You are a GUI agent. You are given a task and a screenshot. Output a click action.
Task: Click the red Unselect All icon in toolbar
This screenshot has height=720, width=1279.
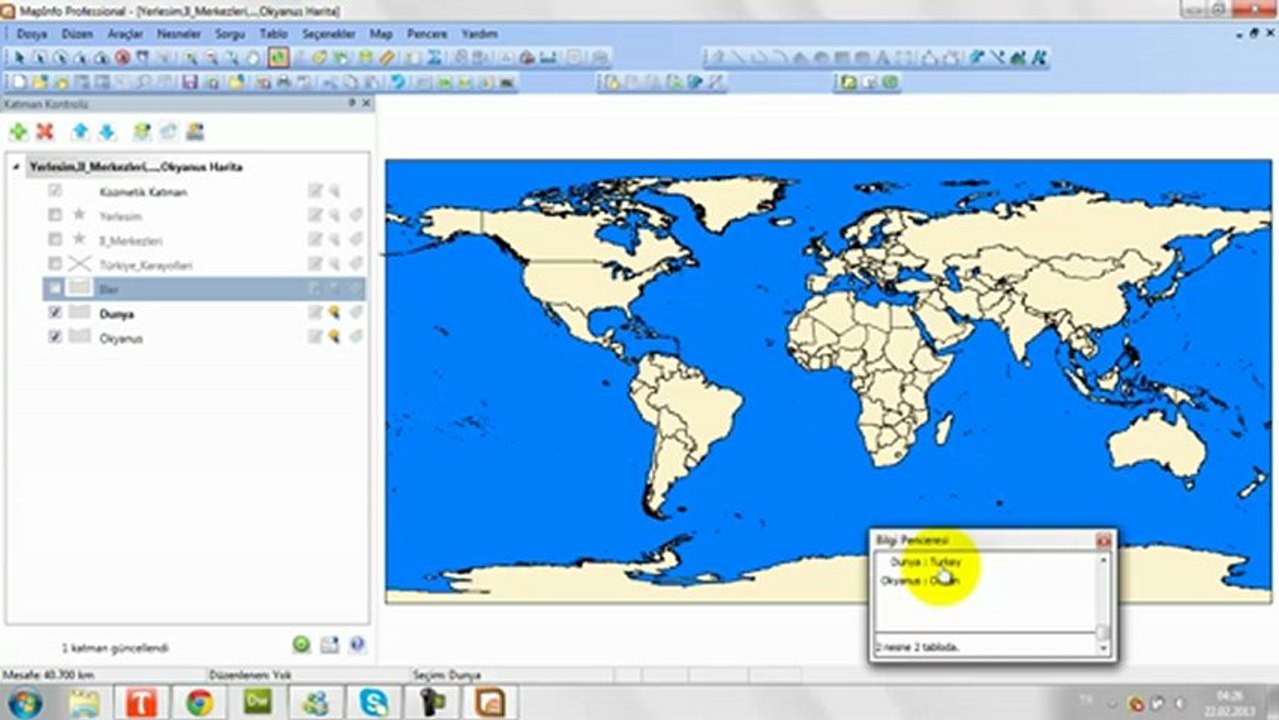tap(122, 57)
